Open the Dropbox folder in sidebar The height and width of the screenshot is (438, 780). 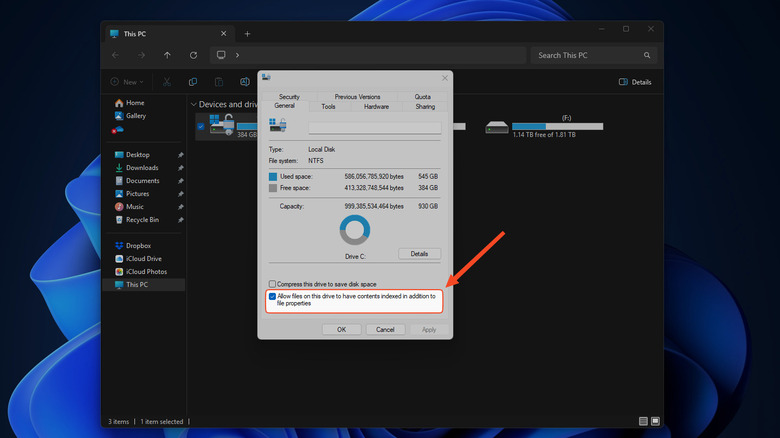pos(138,245)
